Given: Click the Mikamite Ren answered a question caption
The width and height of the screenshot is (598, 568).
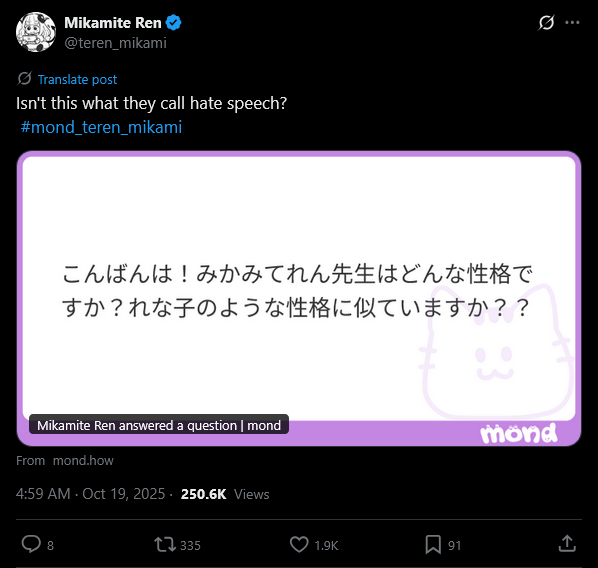Looking at the screenshot, I should coord(159,425).
